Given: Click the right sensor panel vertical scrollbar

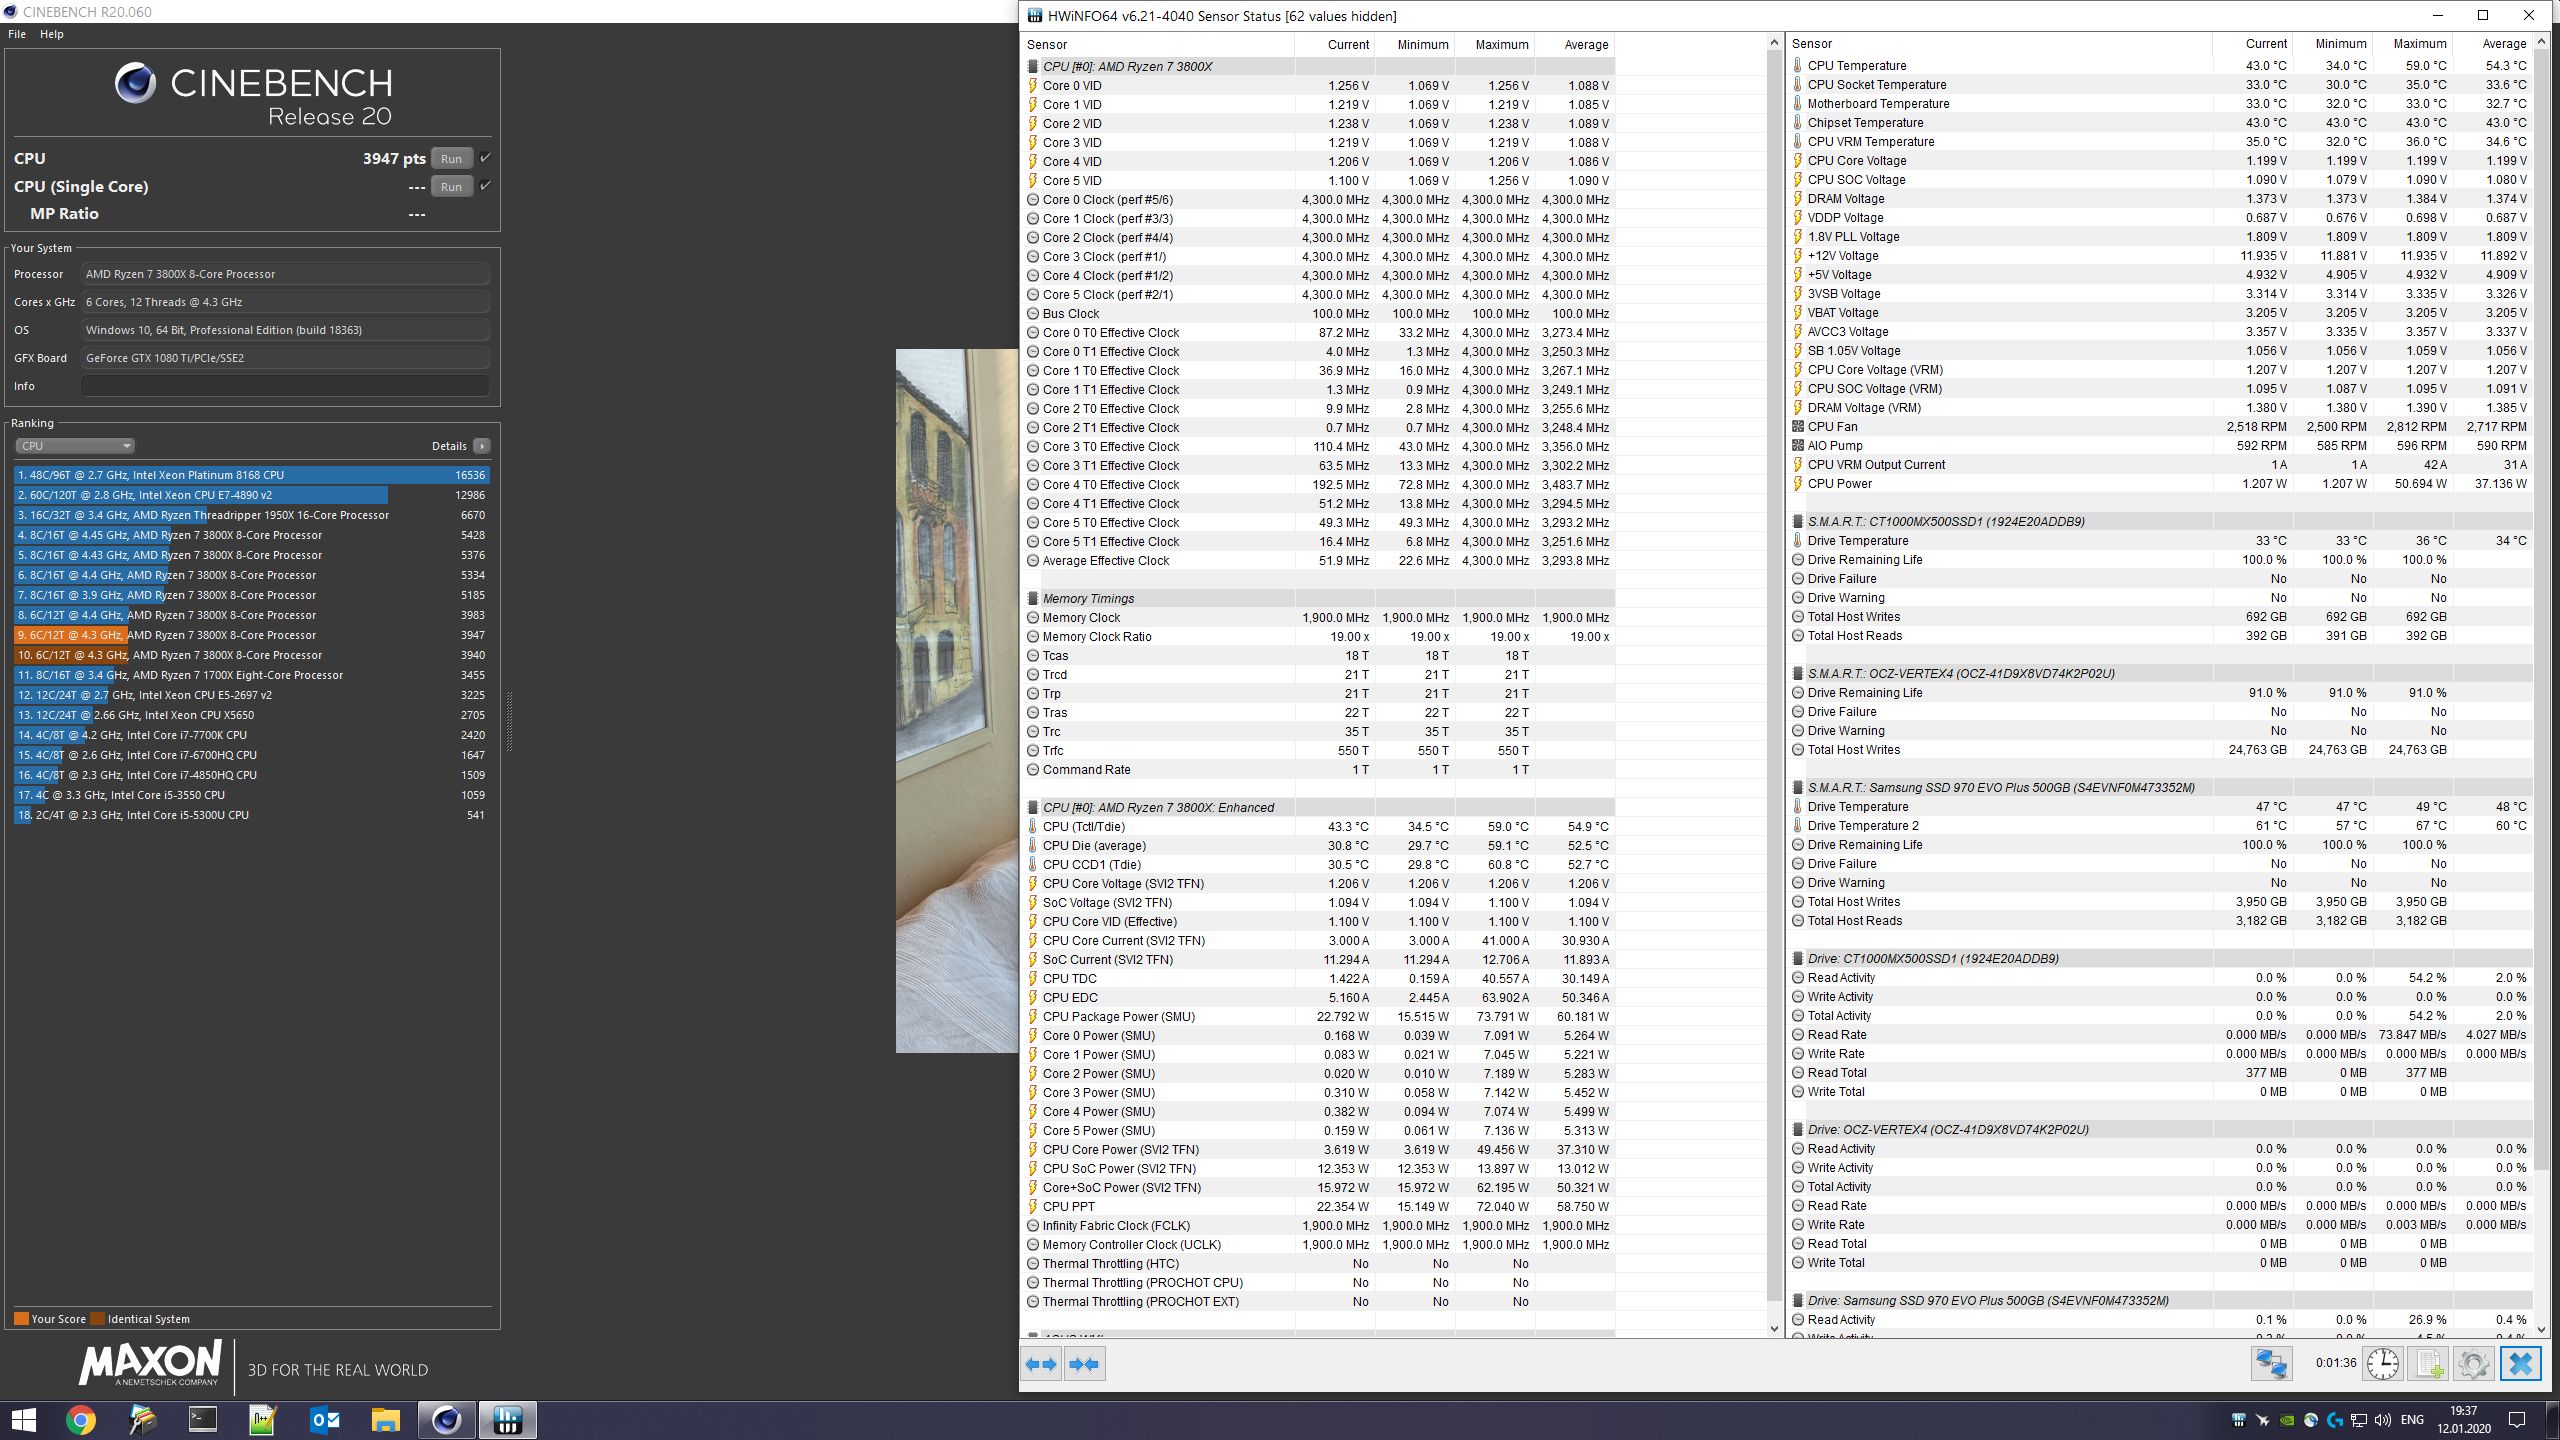Looking at the screenshot, I should (x=2543, y=600).
